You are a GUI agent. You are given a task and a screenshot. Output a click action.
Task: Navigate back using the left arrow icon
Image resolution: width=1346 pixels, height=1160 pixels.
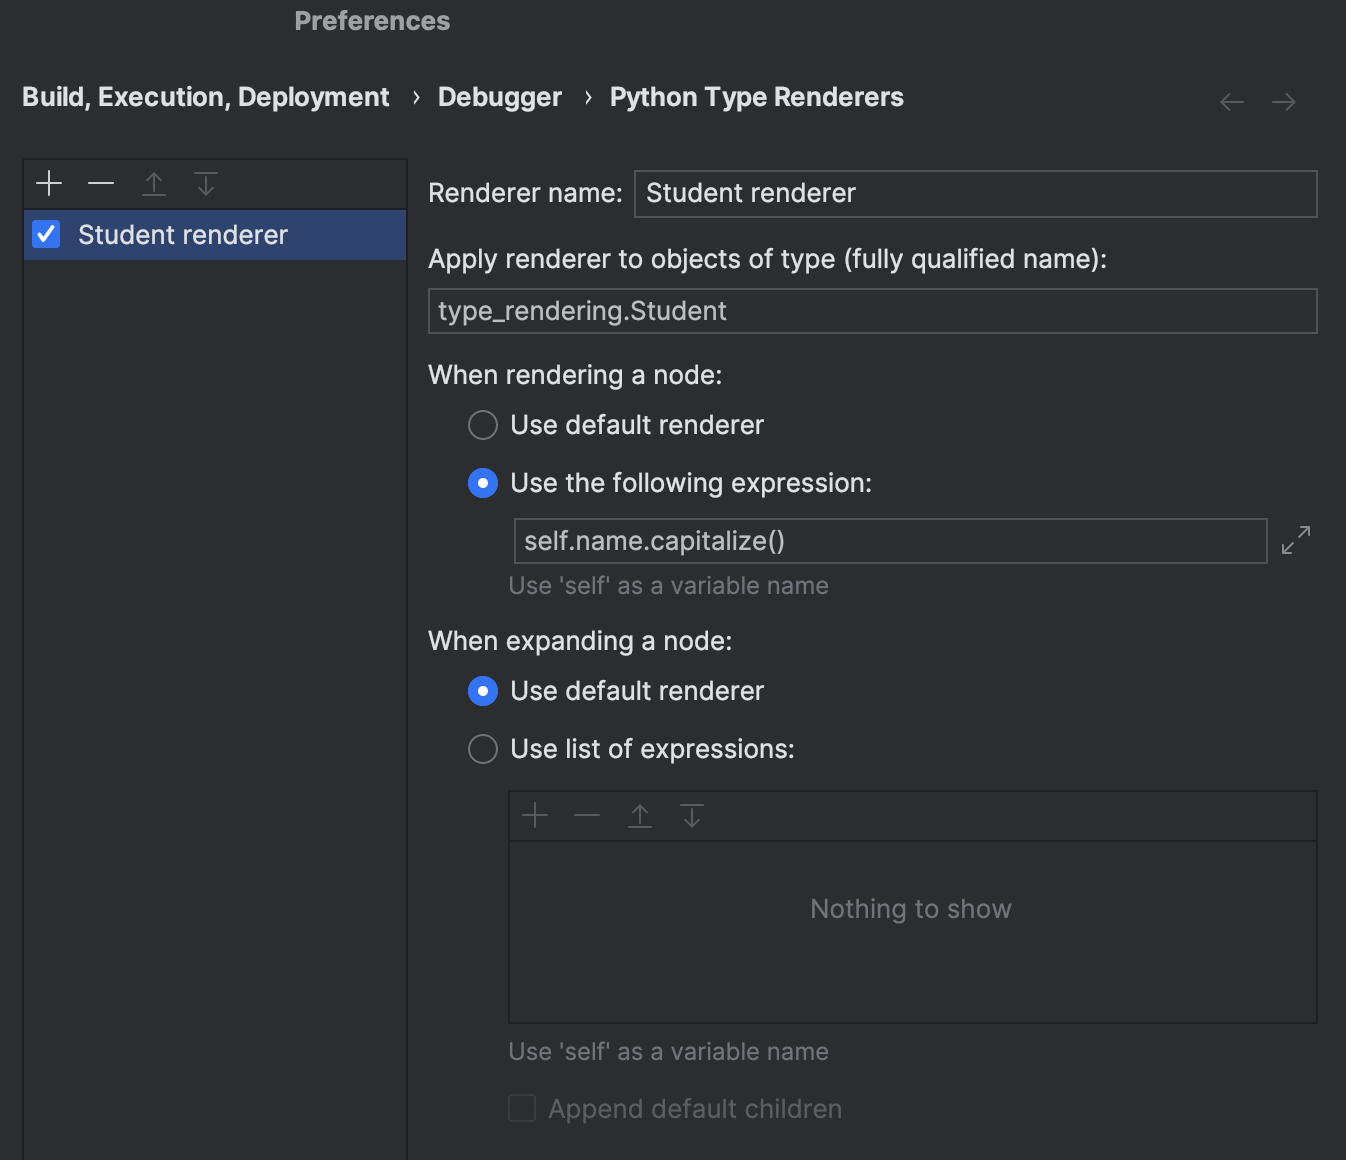1231,101
